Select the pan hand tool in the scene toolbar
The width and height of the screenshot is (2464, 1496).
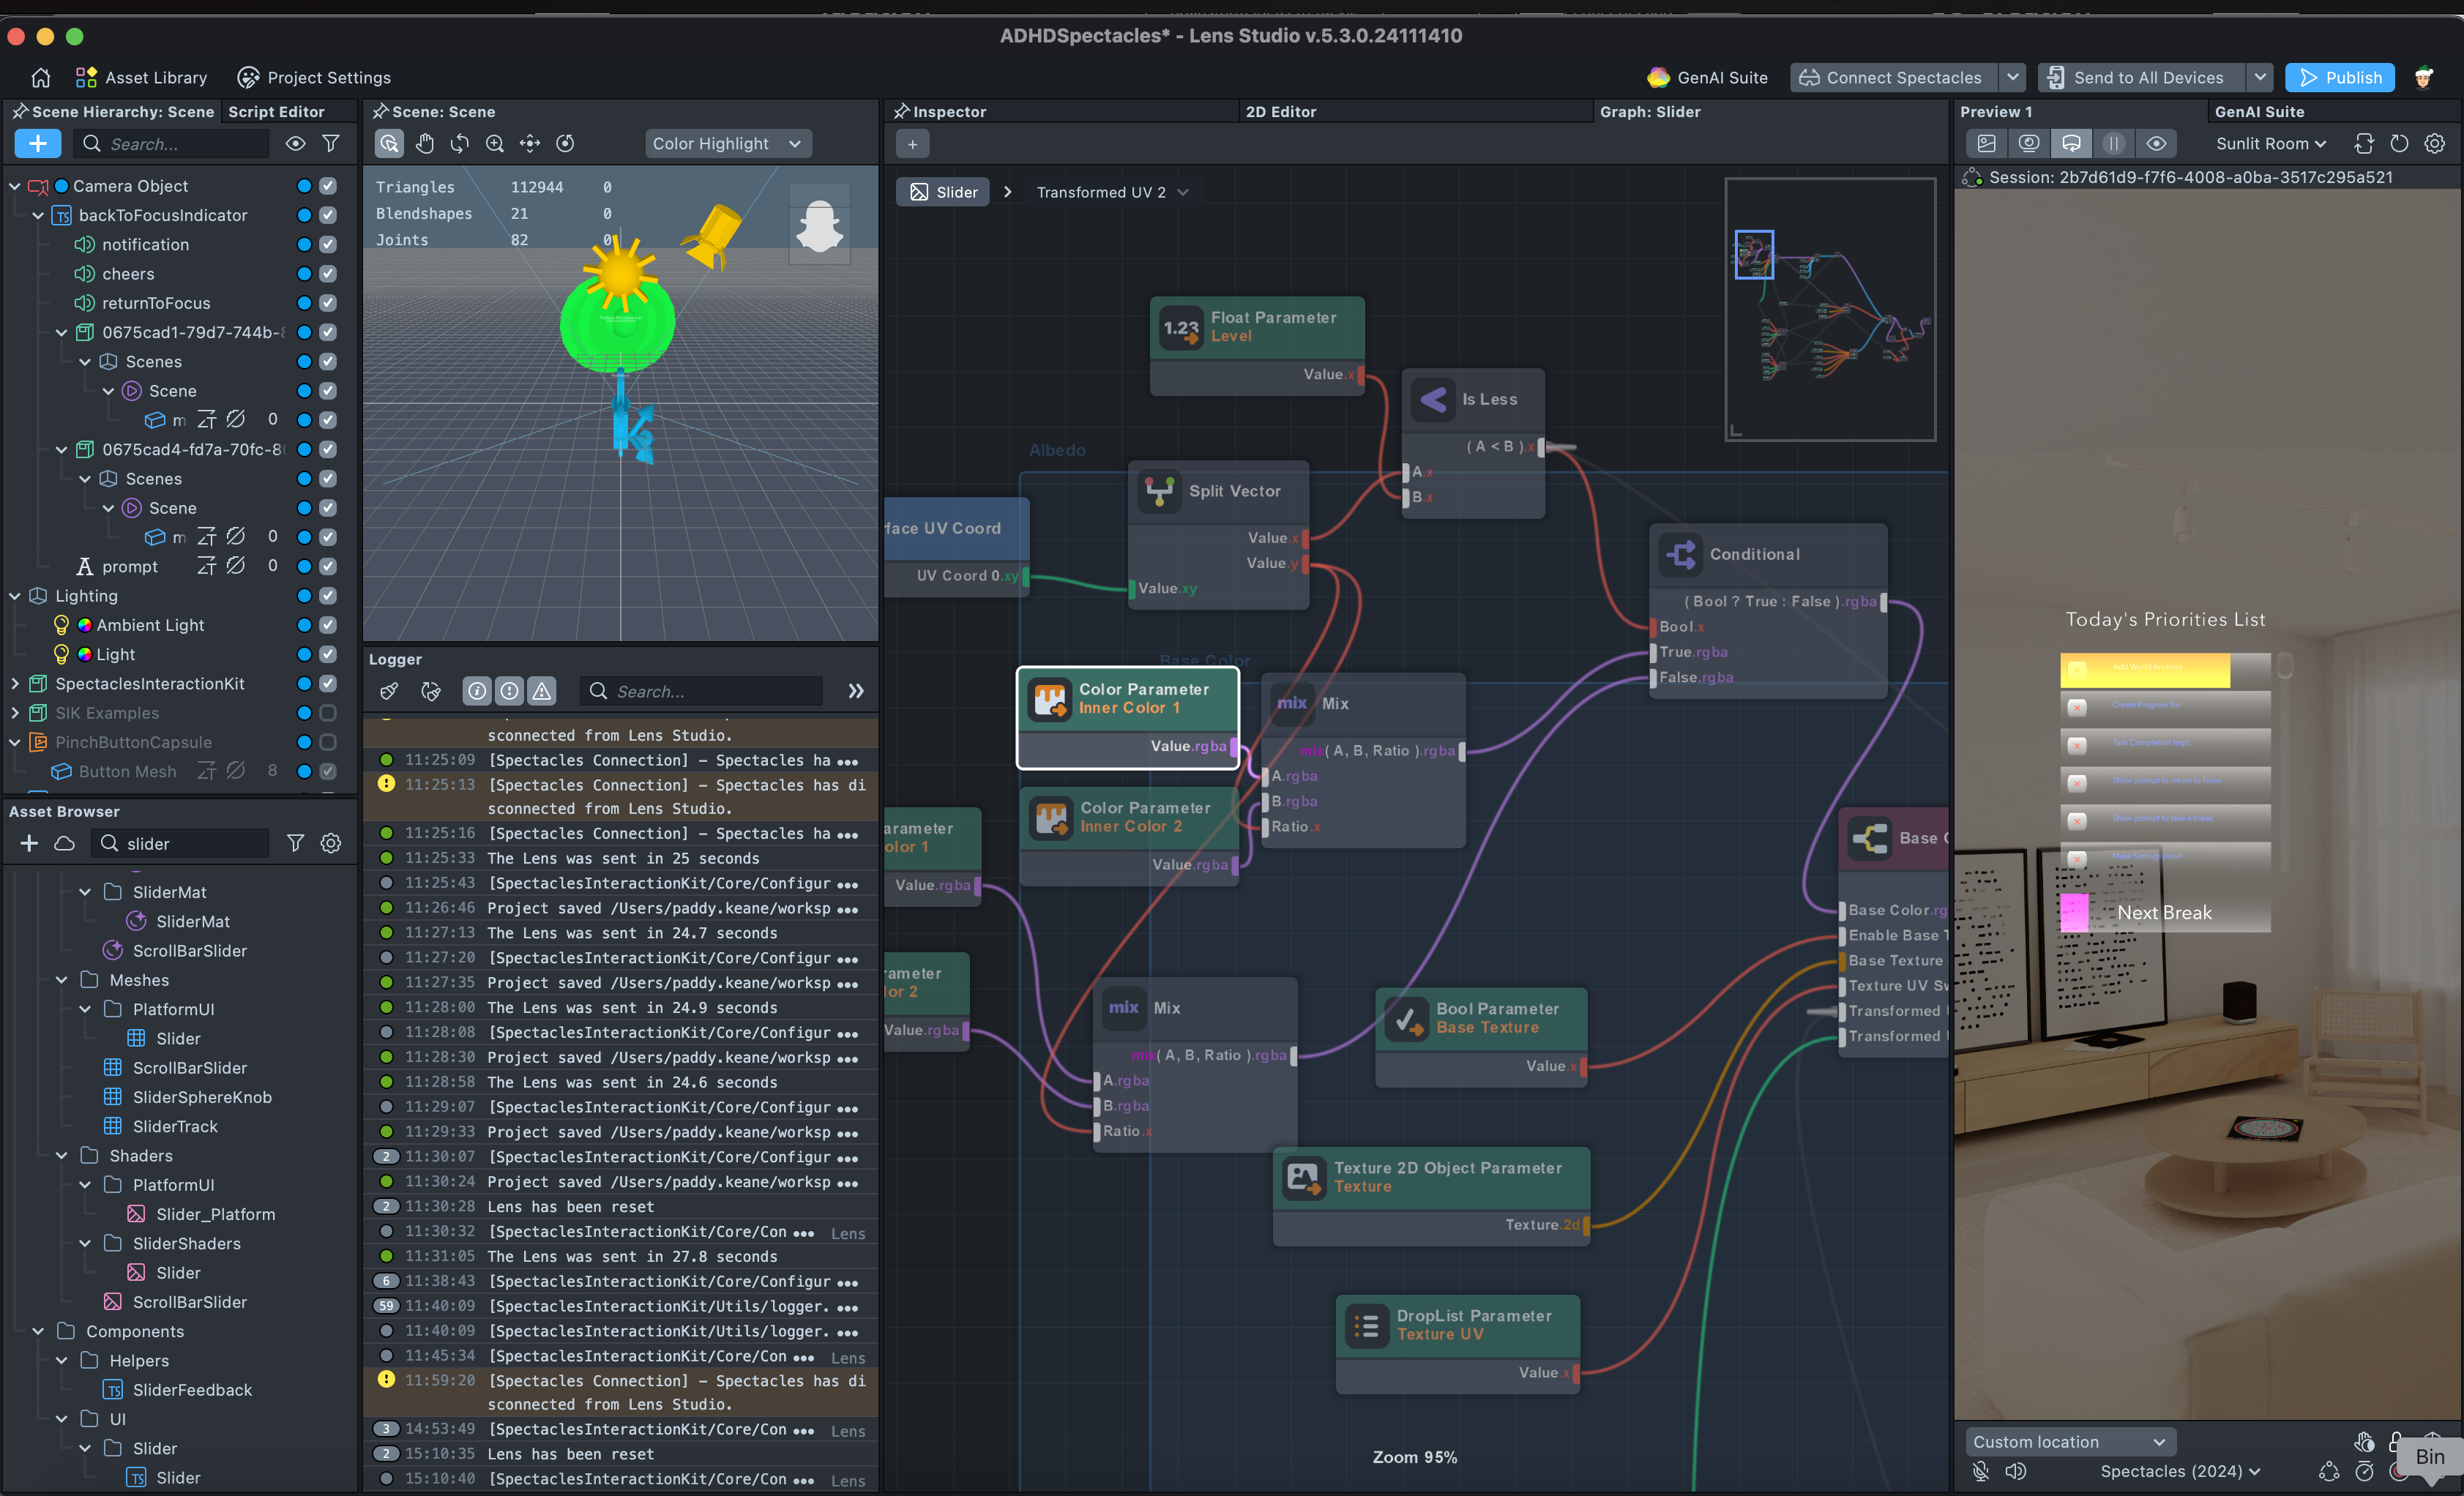click(x=424, y=143)
